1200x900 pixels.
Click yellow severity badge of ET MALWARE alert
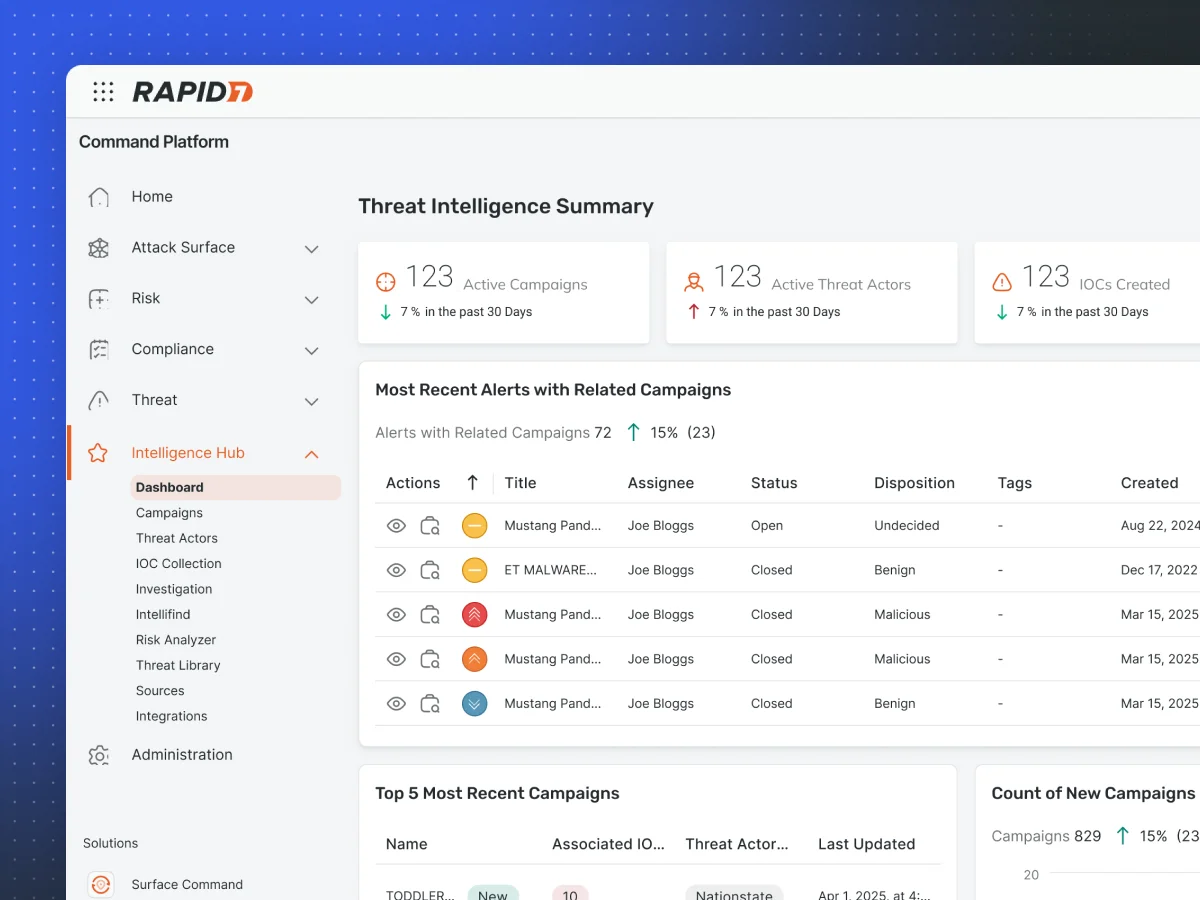pyautogui.click(x=474, y=570)
